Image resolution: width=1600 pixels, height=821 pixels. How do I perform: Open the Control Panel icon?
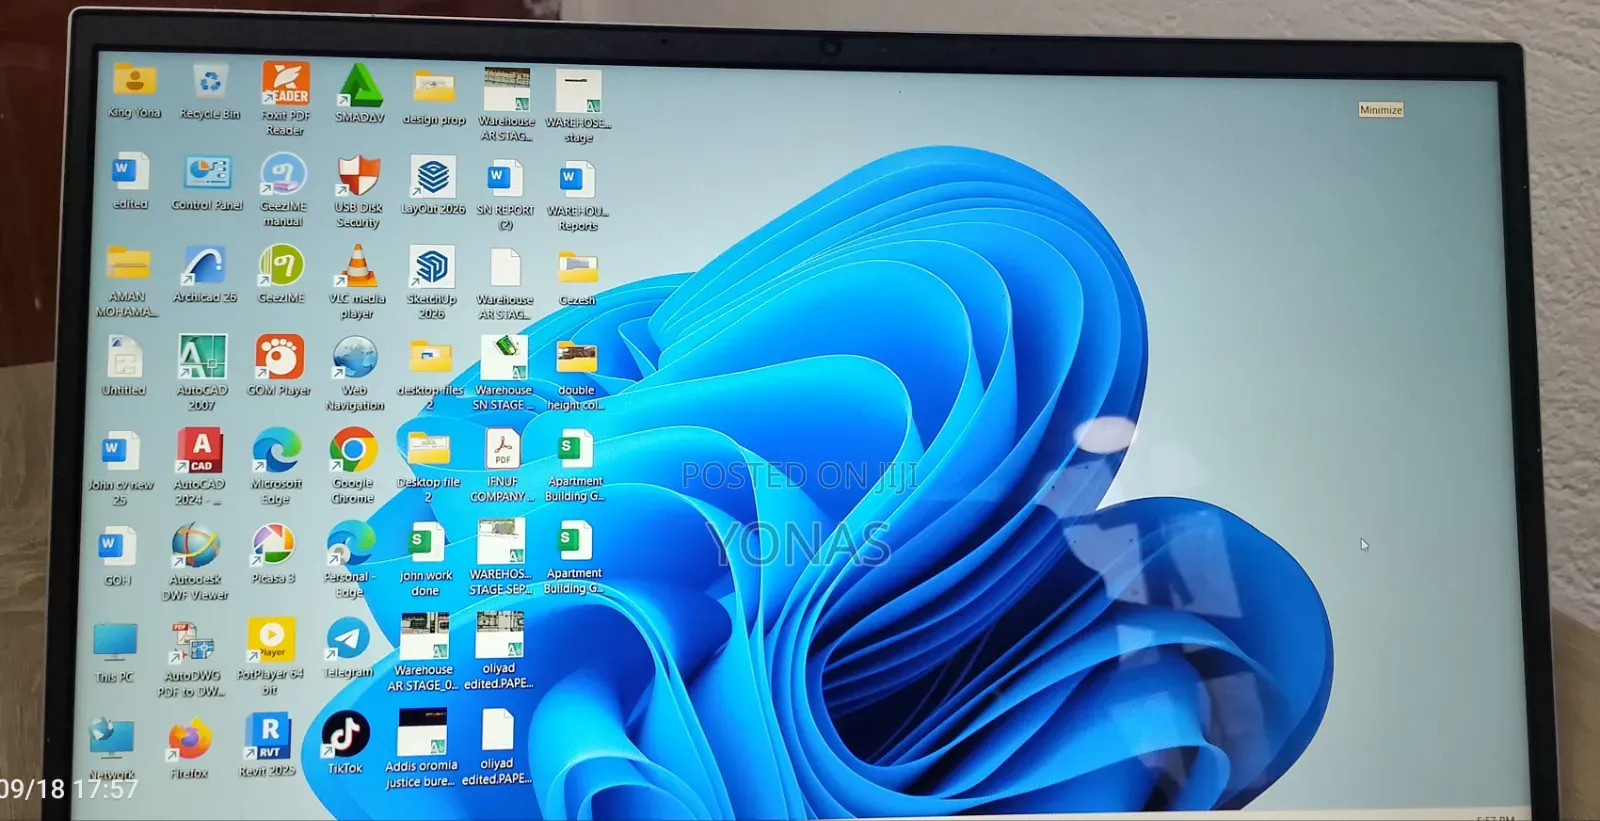207,183
